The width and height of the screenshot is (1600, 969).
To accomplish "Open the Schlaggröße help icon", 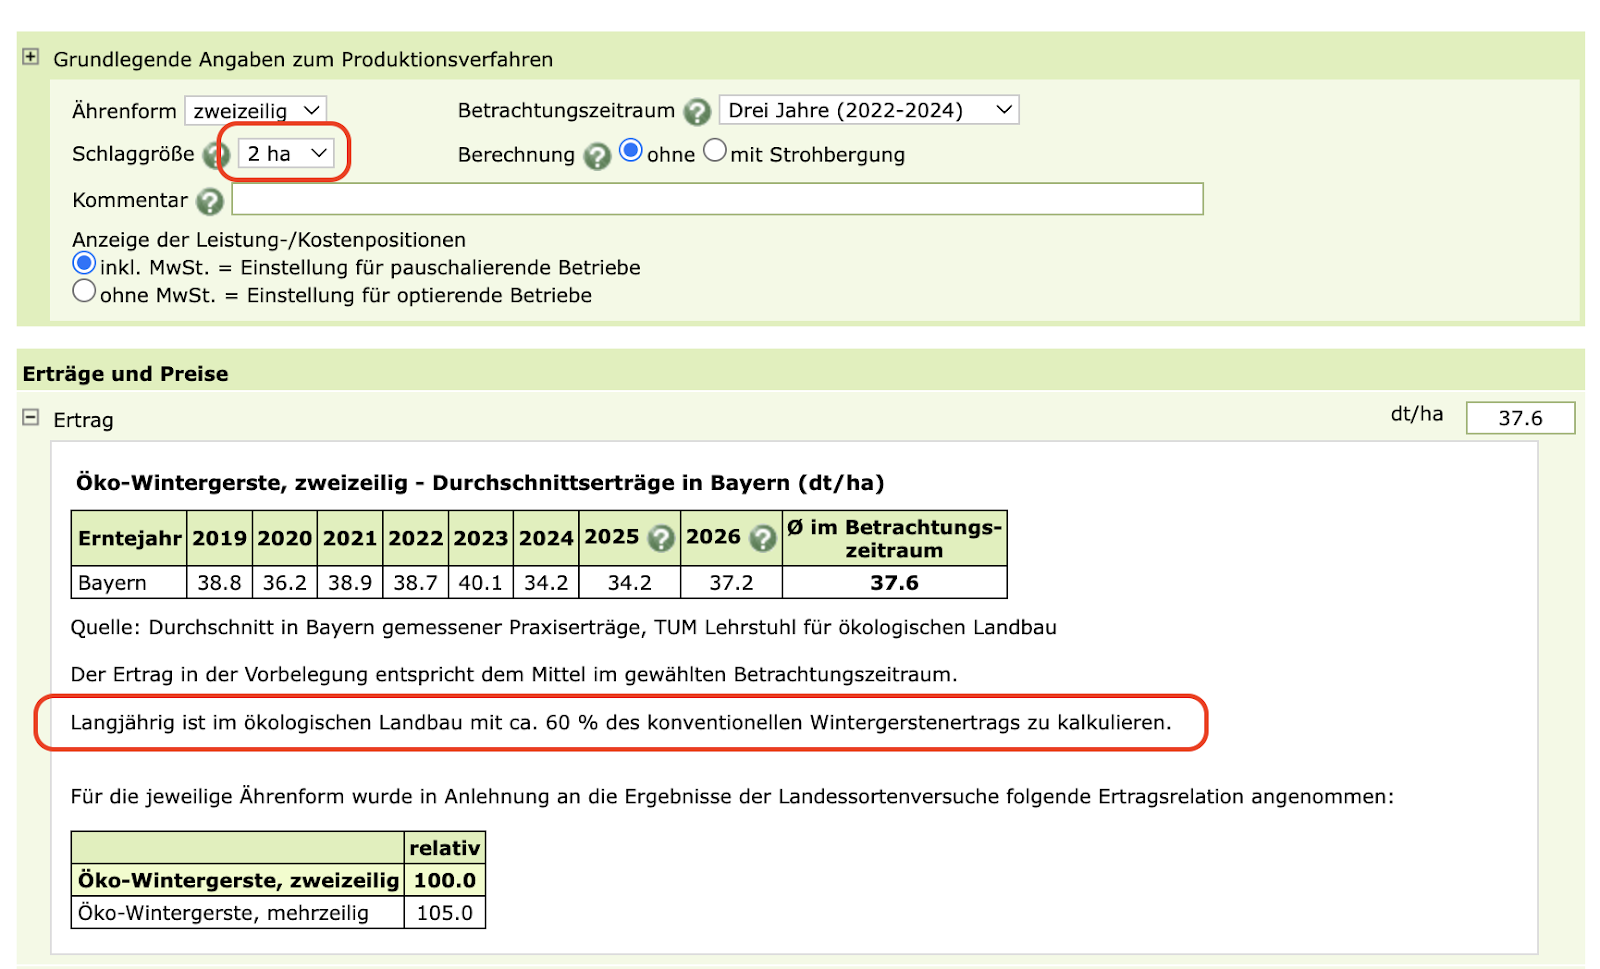I will pos(213,155).
